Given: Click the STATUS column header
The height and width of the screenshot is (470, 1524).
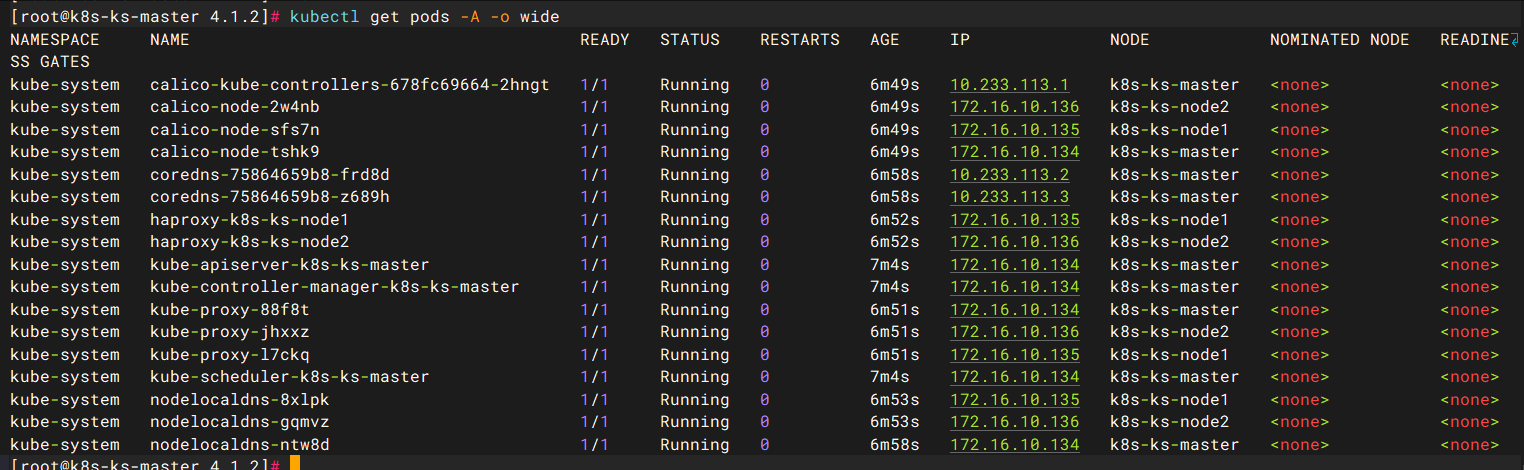Looking at the screenshot, I should pyautogui.click(x=690, y=40).
